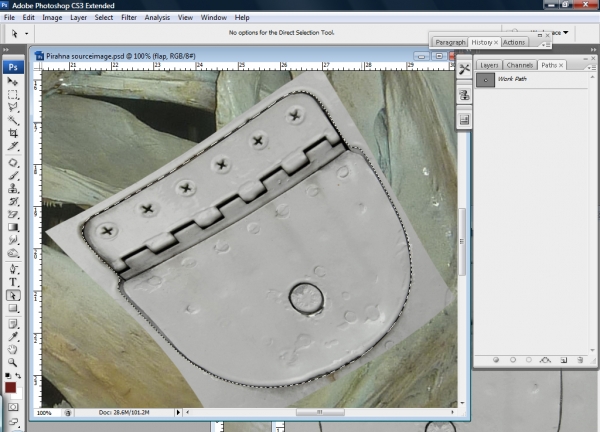Open the Workspace dropdown
Viewport: 600px width, 432px height.
pyautogui.click(x=565, y=33)
